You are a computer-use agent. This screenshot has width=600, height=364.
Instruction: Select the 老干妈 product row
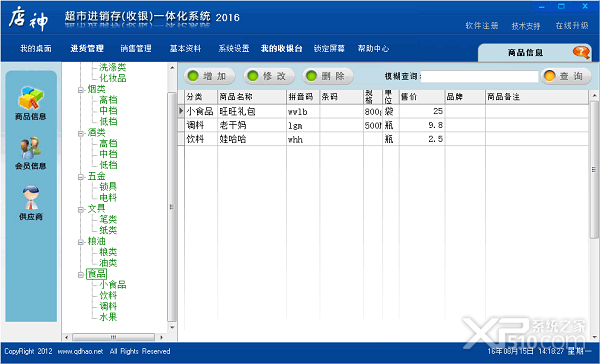pyautogui.click(x=383, y=125)
